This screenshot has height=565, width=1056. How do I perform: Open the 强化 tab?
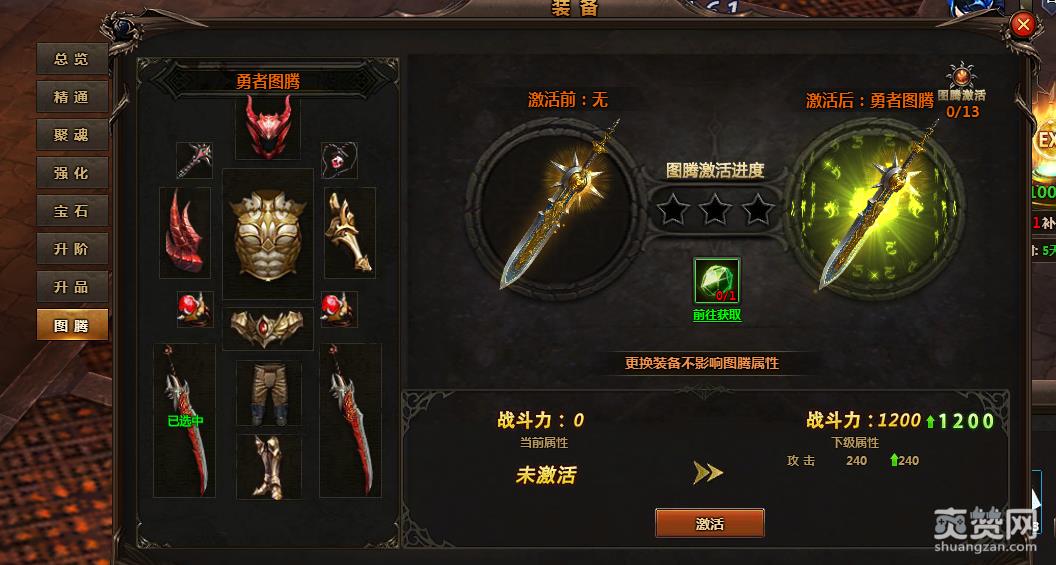tap(72, 173)
